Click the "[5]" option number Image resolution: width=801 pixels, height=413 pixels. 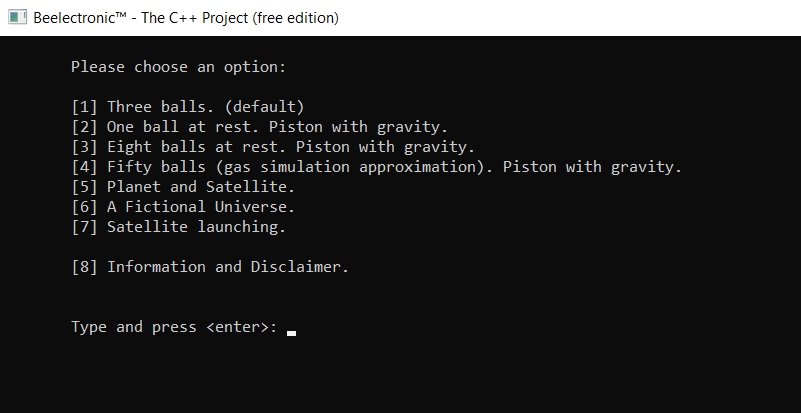(x=84, y=187)
